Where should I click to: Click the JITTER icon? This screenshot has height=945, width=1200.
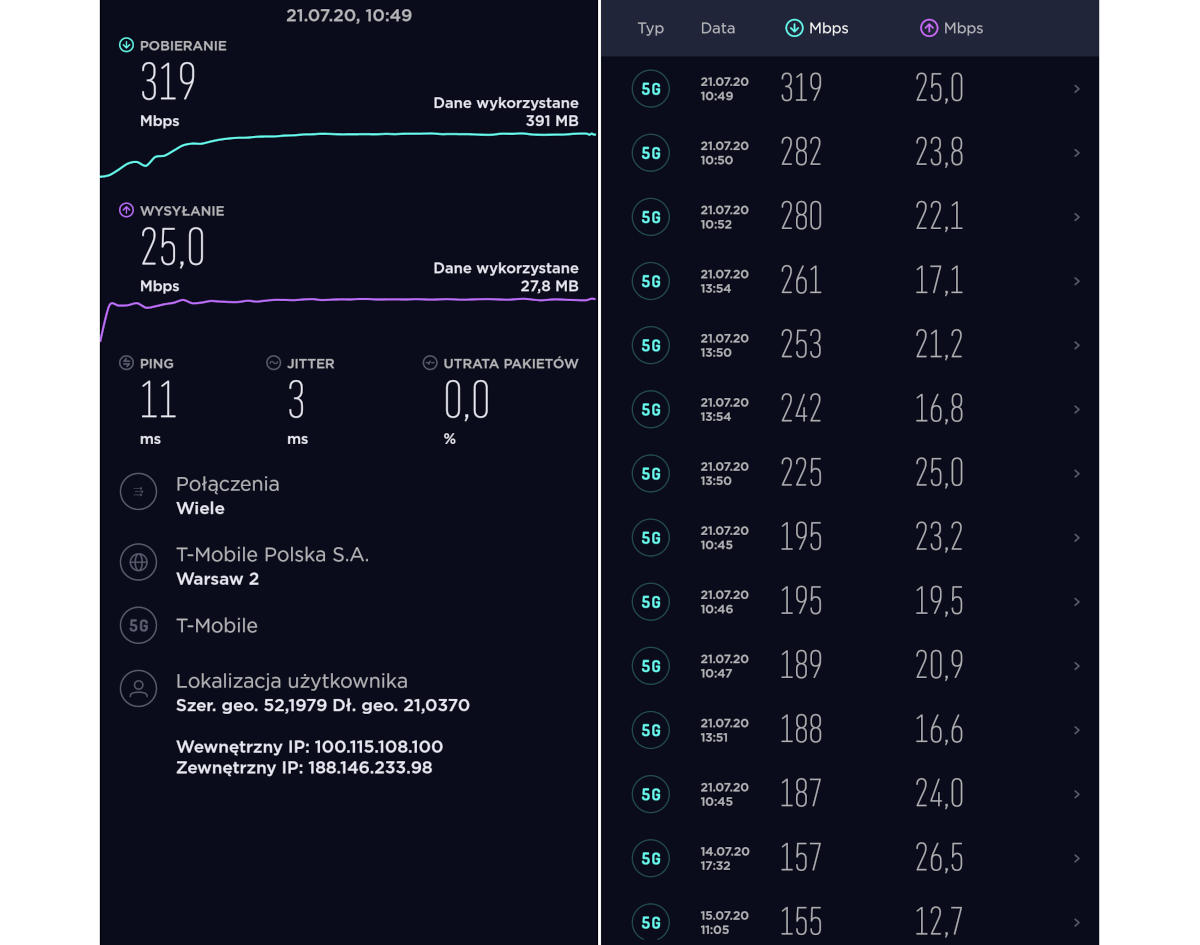pos(273,363)
